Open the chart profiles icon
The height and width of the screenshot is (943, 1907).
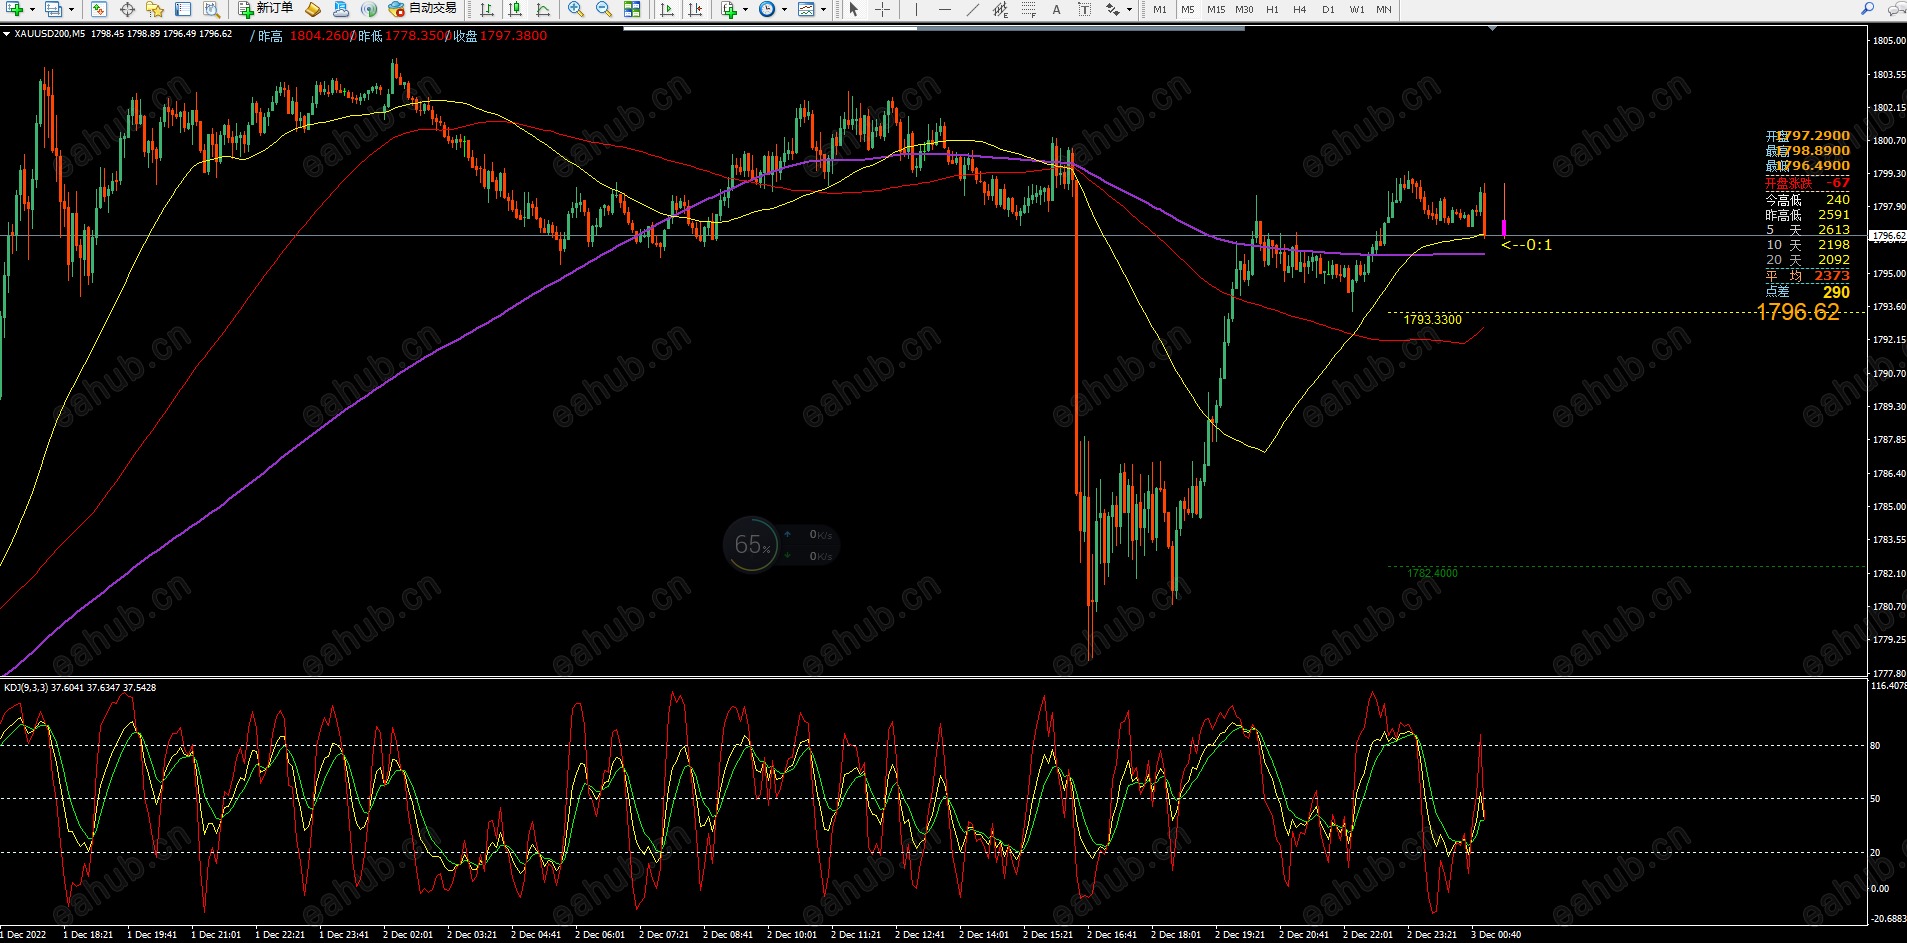pyautogui.click(x=53, y=9)
